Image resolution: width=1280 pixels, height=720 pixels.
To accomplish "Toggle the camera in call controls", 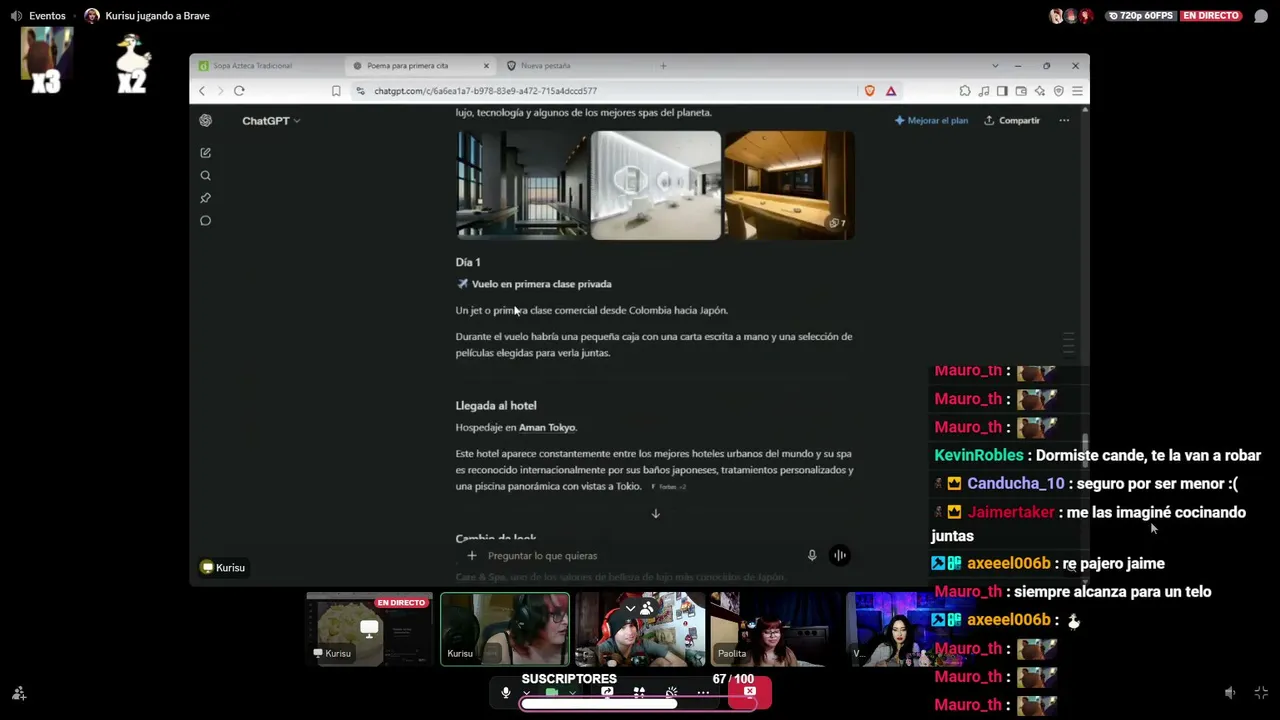I will point(552,692).
